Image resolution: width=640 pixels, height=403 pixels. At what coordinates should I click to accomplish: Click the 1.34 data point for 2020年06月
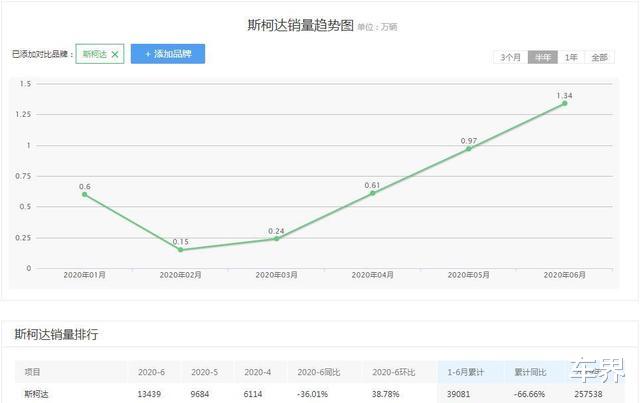pos(564,103)
